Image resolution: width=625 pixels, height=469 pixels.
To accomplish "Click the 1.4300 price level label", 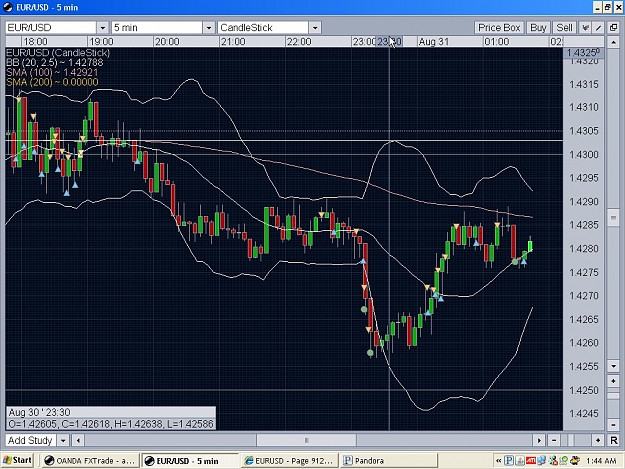I will pos(584,155).
